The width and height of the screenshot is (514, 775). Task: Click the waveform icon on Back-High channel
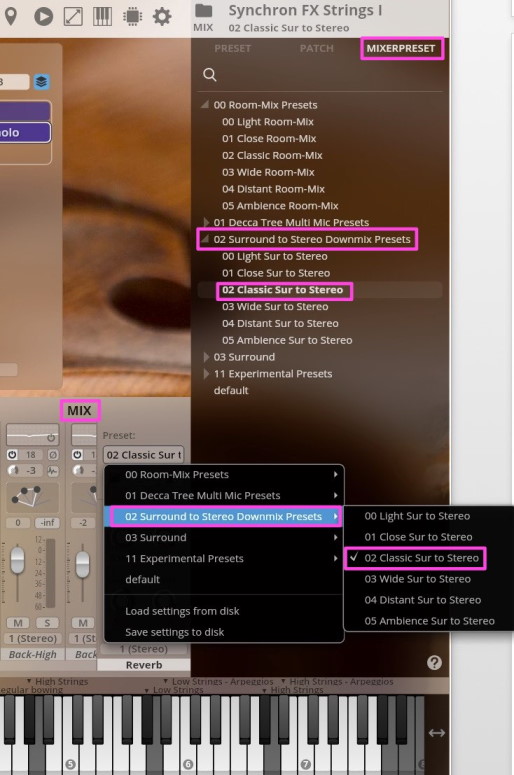click(52, 471)
